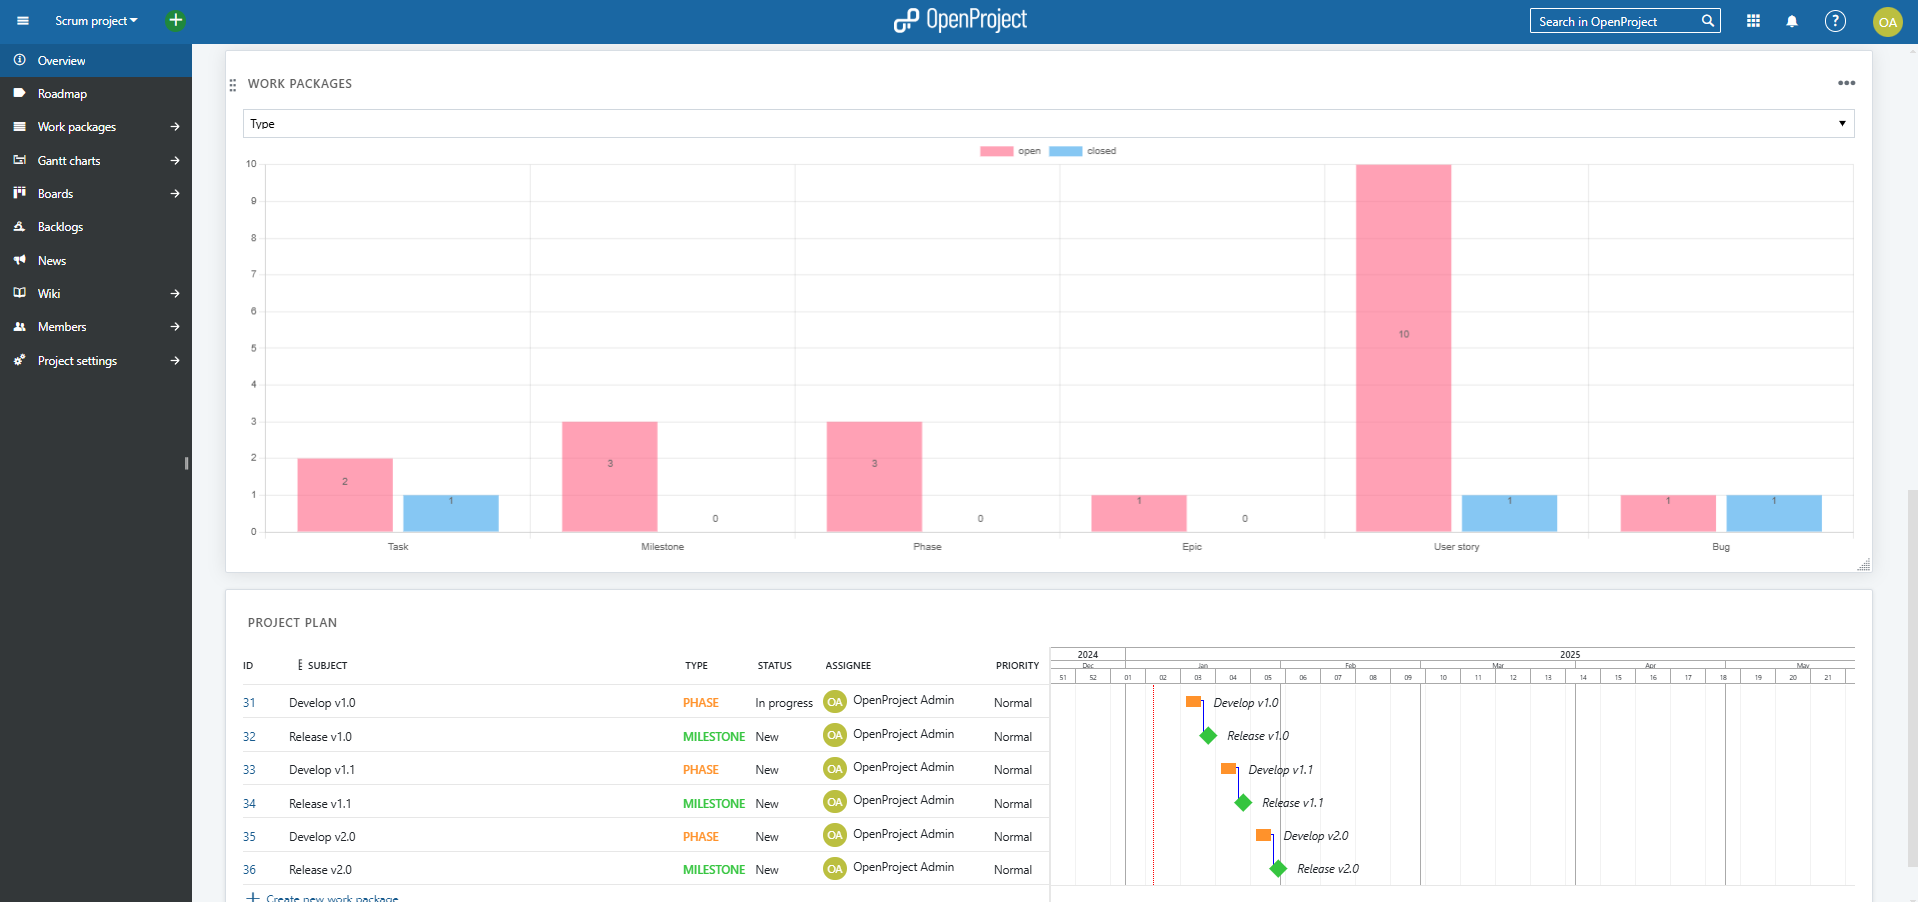Open the Type dropdown in Work Packages widget
The width and height of the screenshot is (1918, 902).
tap(1841, 123)
